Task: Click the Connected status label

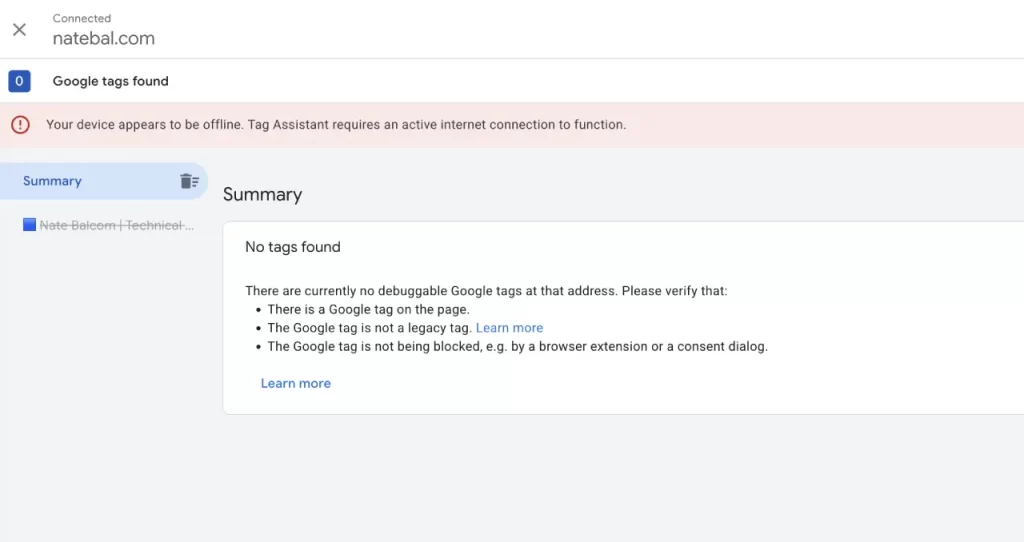Action: (x=82, y=18)
